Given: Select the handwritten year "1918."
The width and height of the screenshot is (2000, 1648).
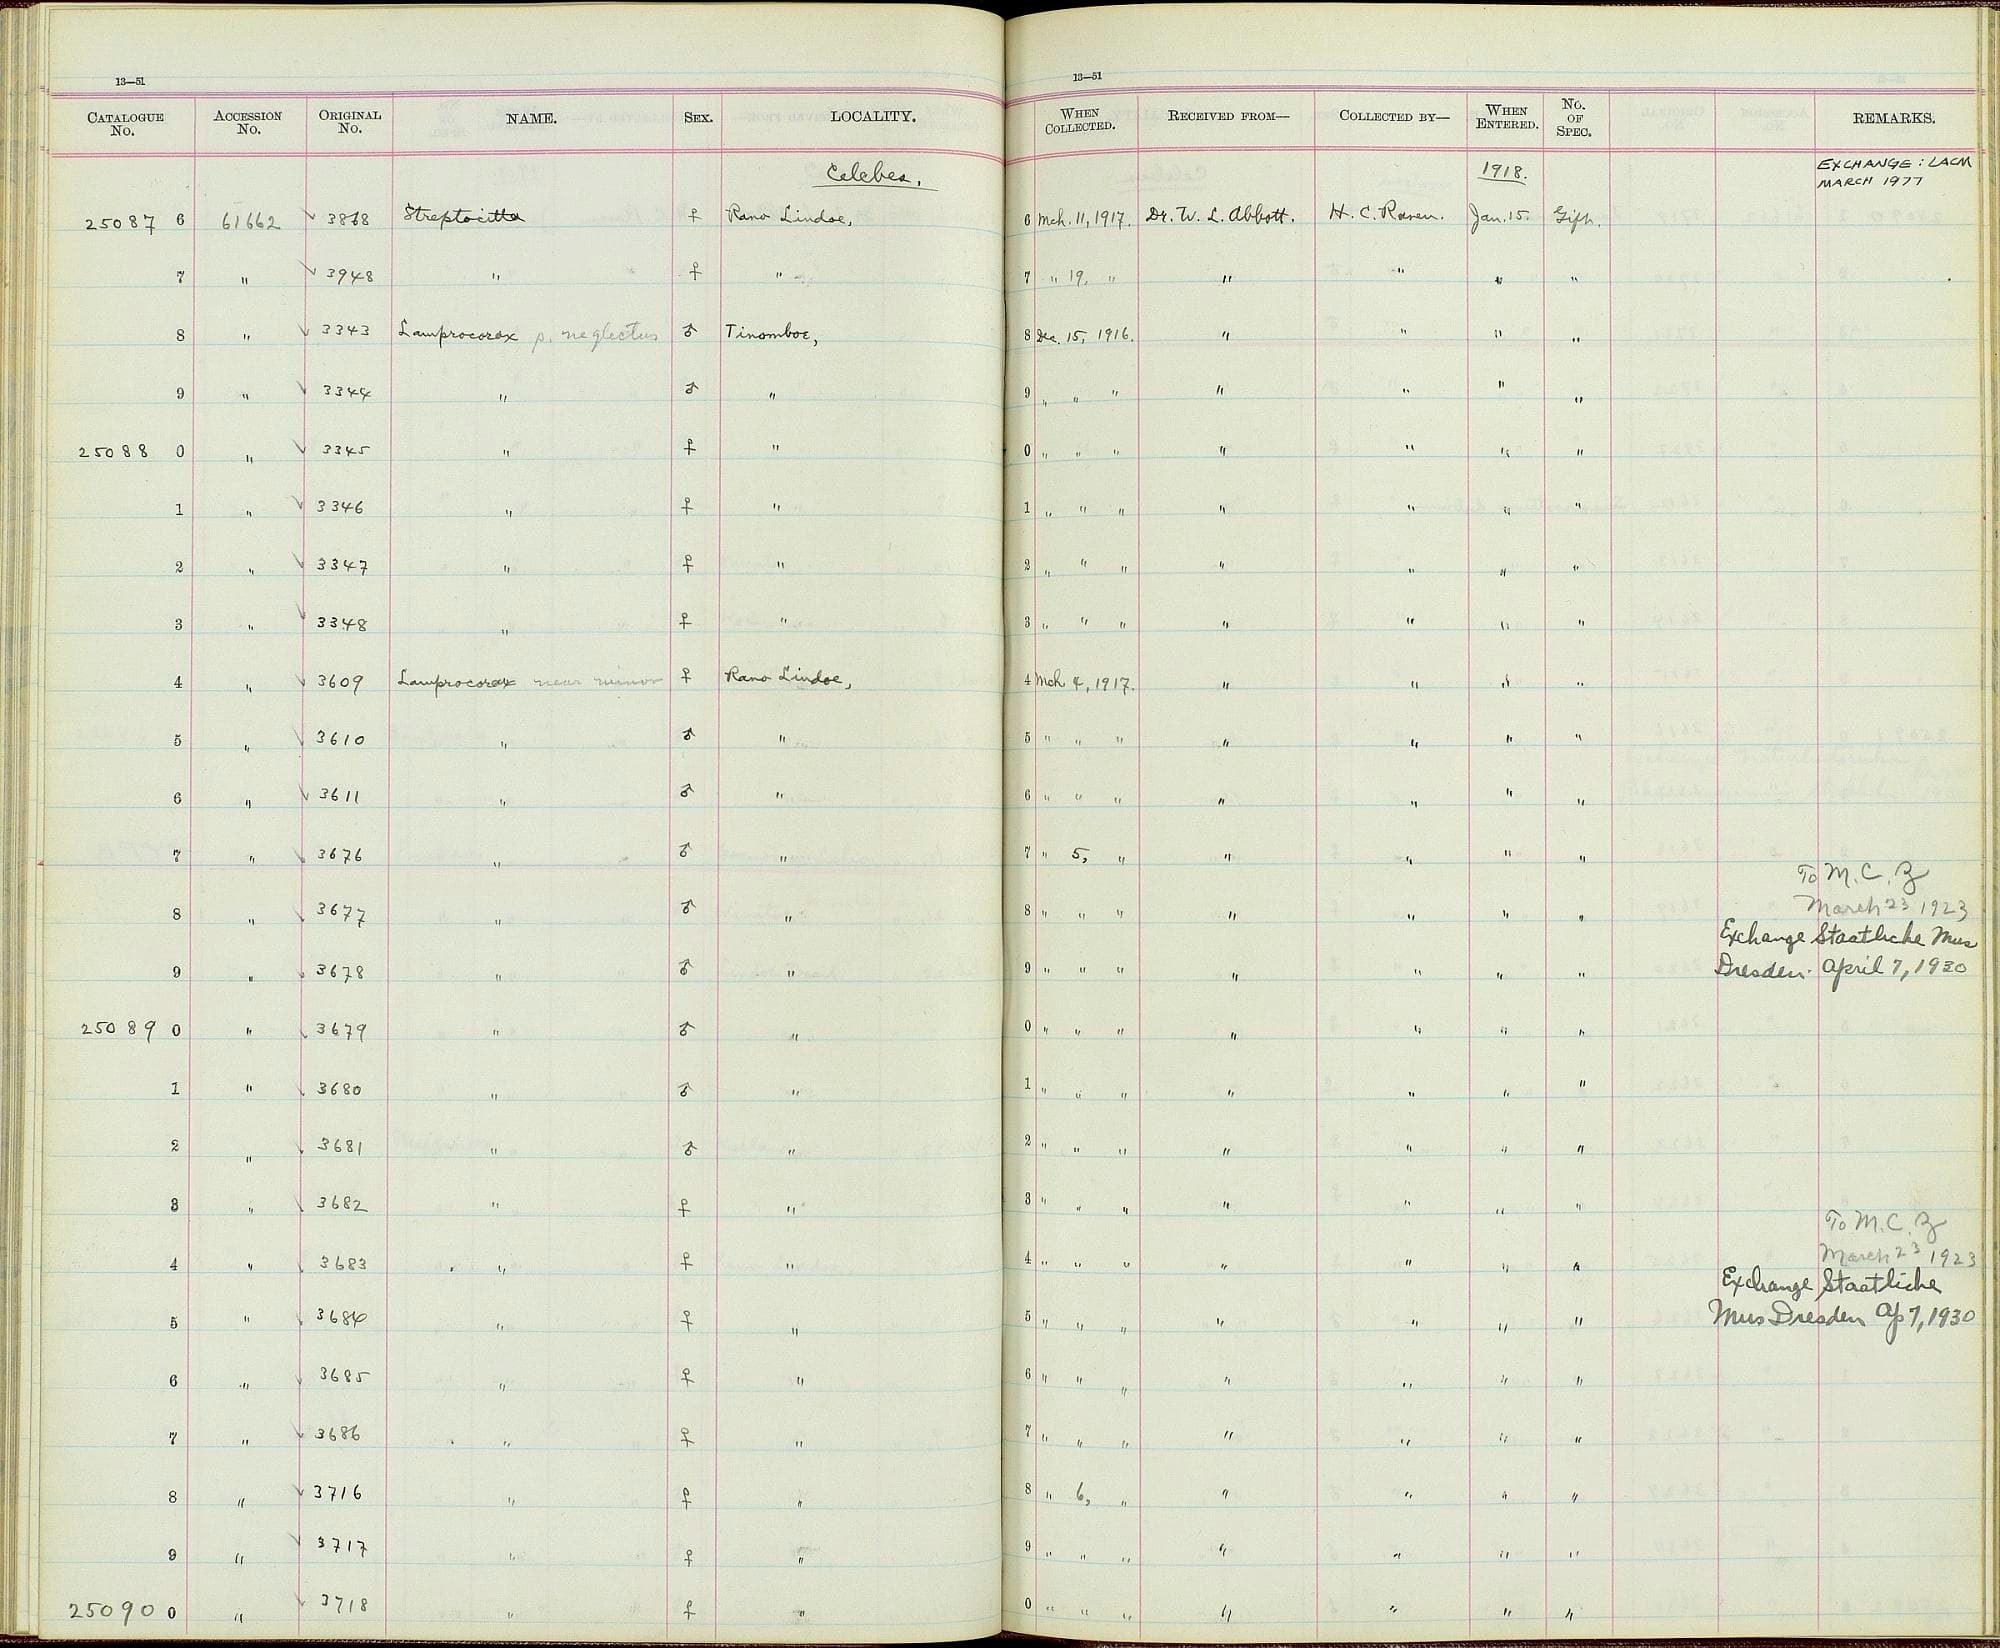Looking at the screenshot, I should [x=1506, y=173].
